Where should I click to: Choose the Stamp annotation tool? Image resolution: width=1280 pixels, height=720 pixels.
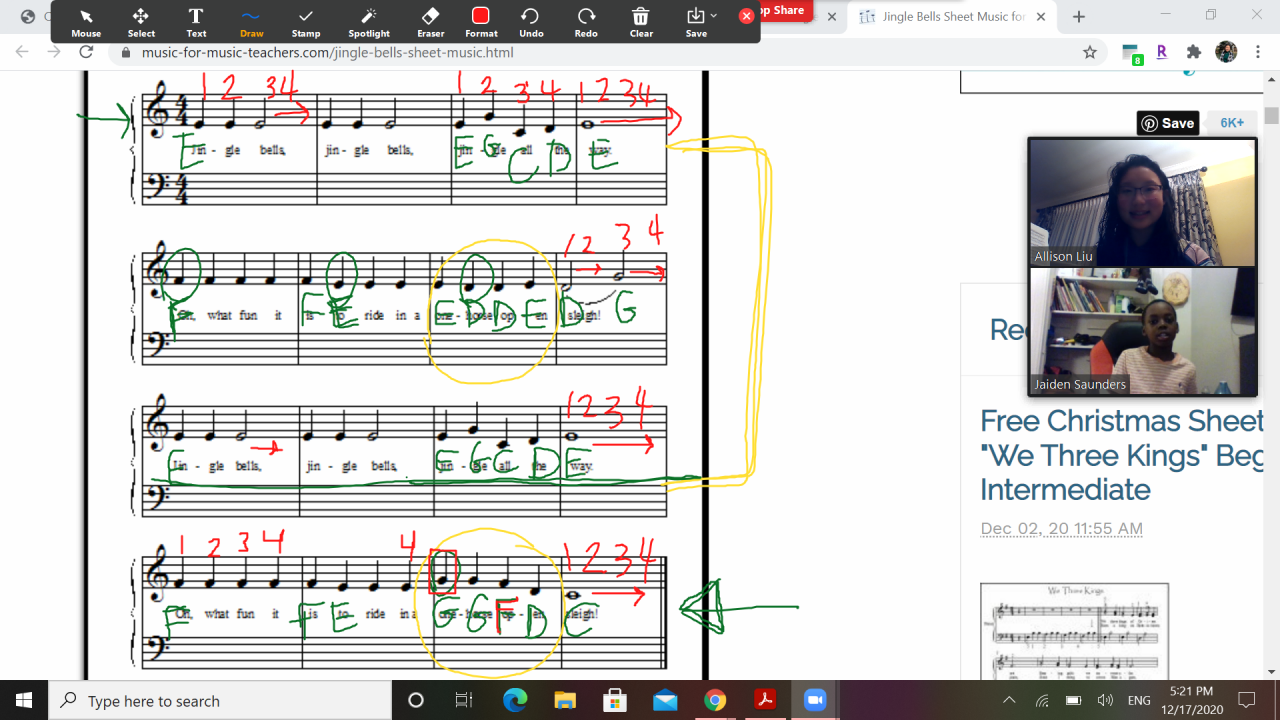point(306,22)
